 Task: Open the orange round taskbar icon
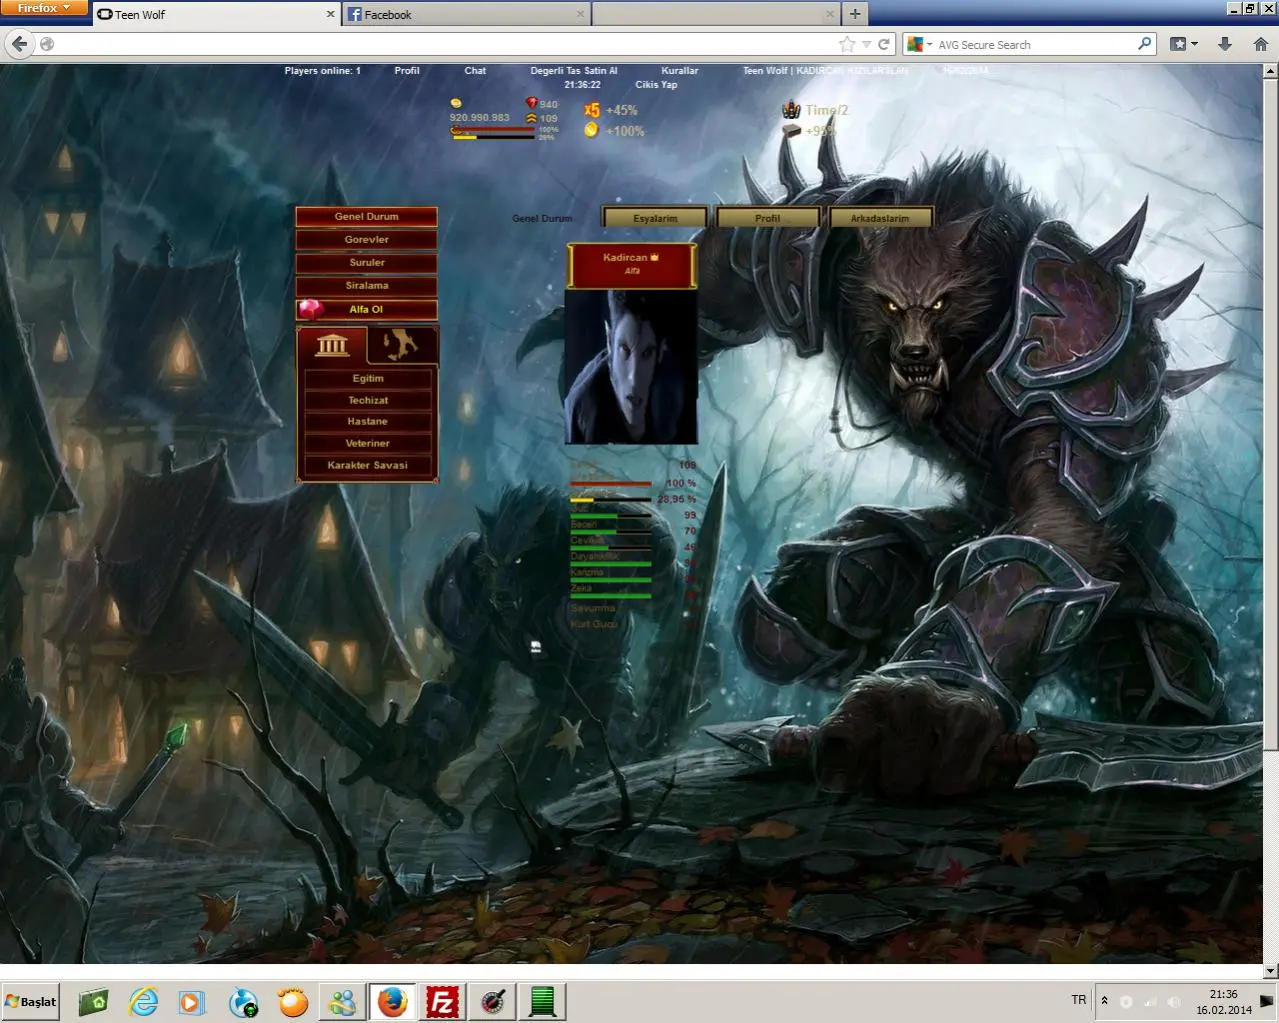(293, 1002)
